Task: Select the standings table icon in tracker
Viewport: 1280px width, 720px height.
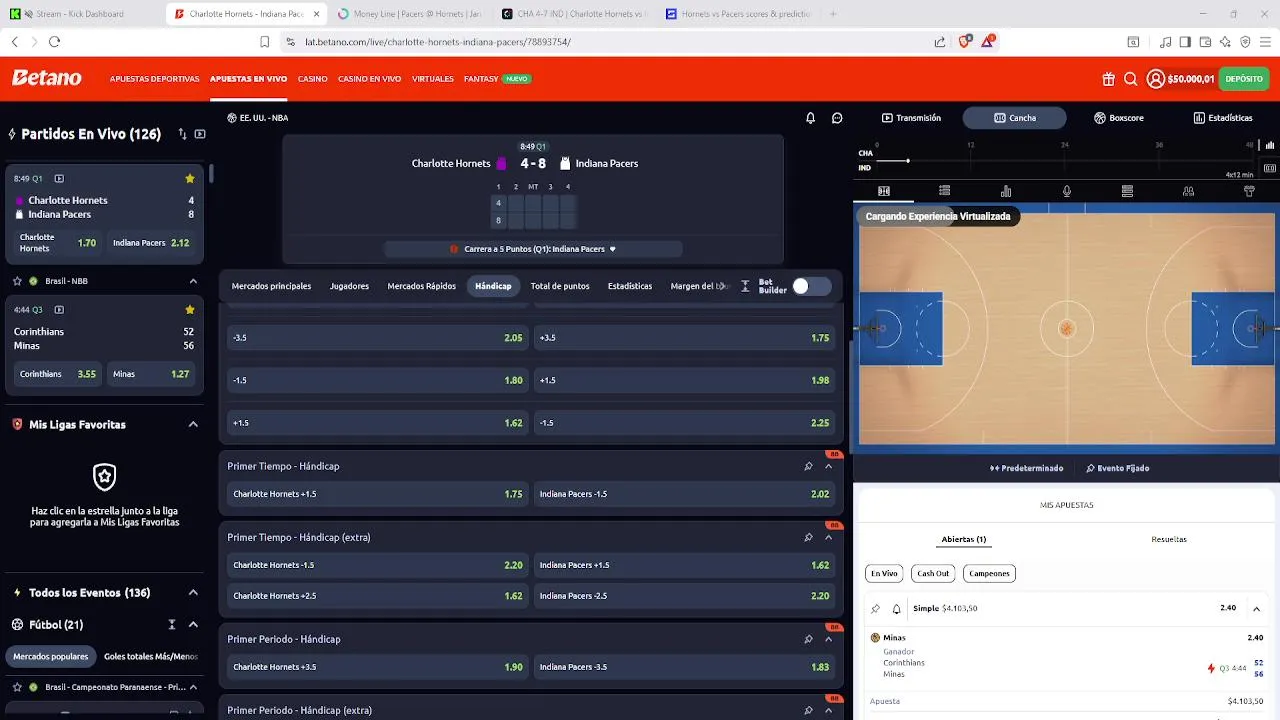Action: point(1127,191)
